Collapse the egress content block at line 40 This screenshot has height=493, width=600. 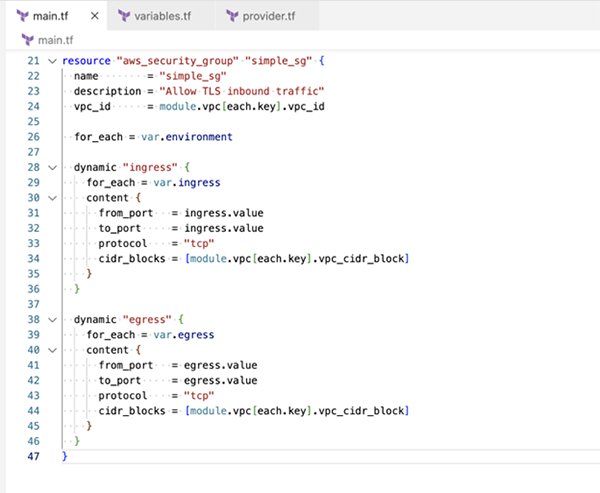(x=52, y=350)
